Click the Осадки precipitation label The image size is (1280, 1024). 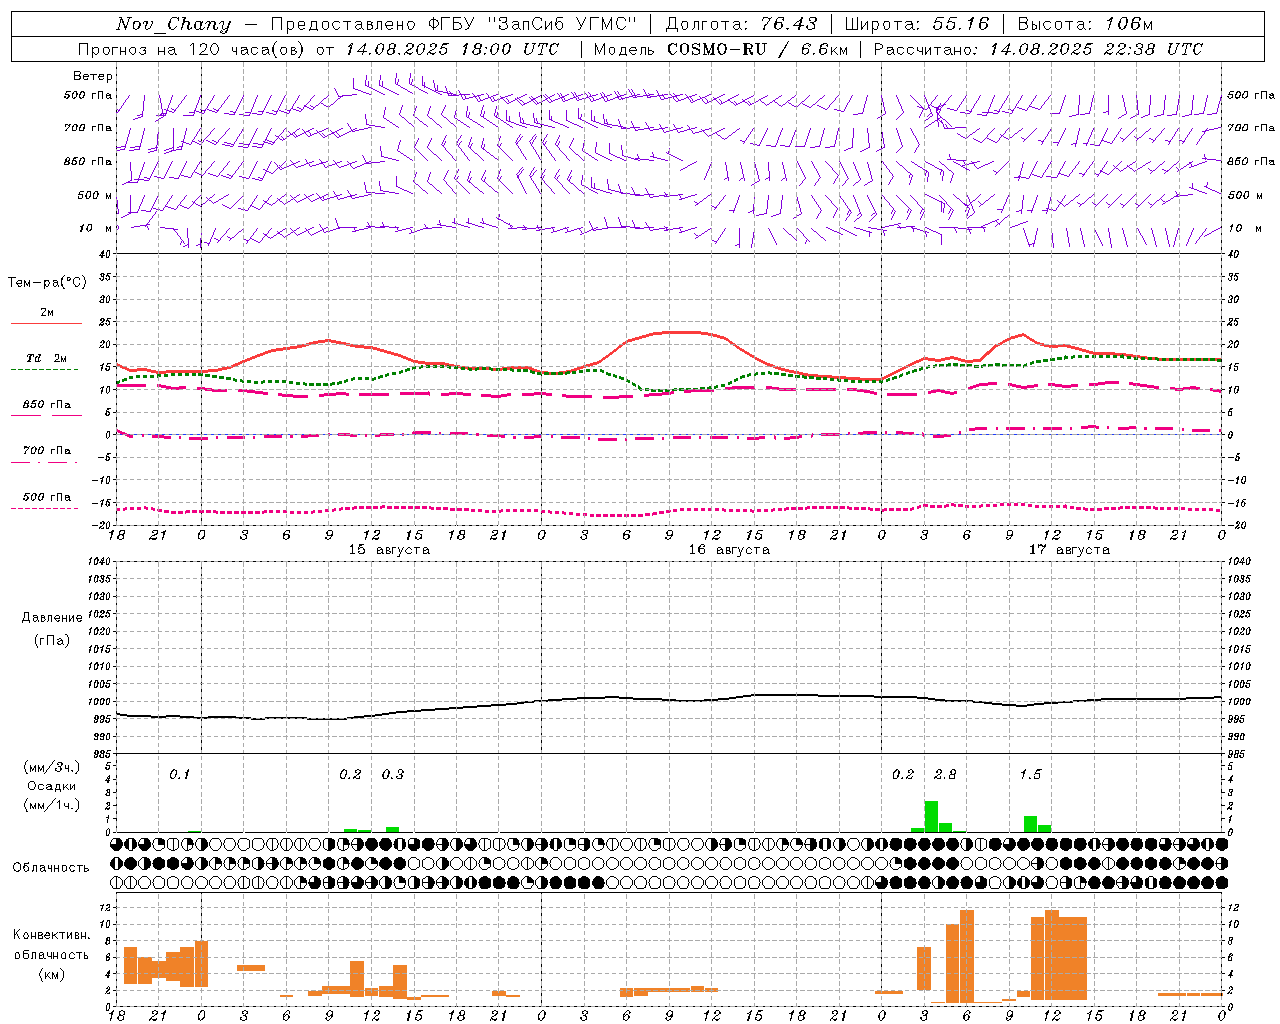pyautogui.click(x=51, y=786)
